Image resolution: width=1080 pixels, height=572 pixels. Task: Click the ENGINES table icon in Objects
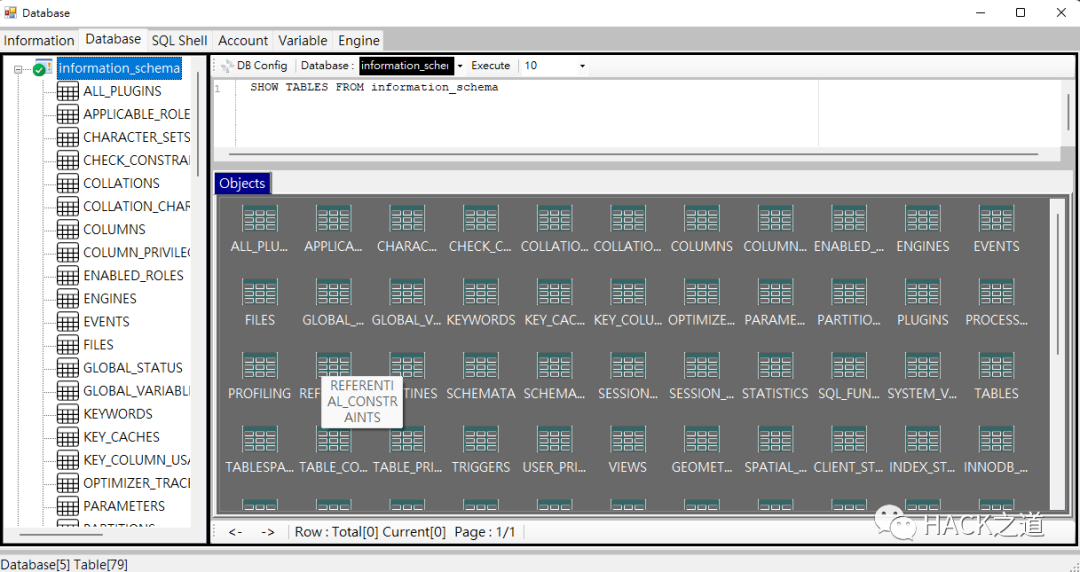tap(923, 219)
